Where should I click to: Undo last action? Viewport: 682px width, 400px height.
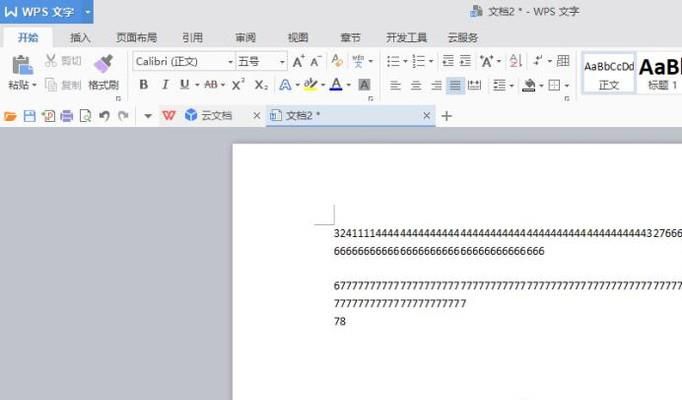point(104,116)
